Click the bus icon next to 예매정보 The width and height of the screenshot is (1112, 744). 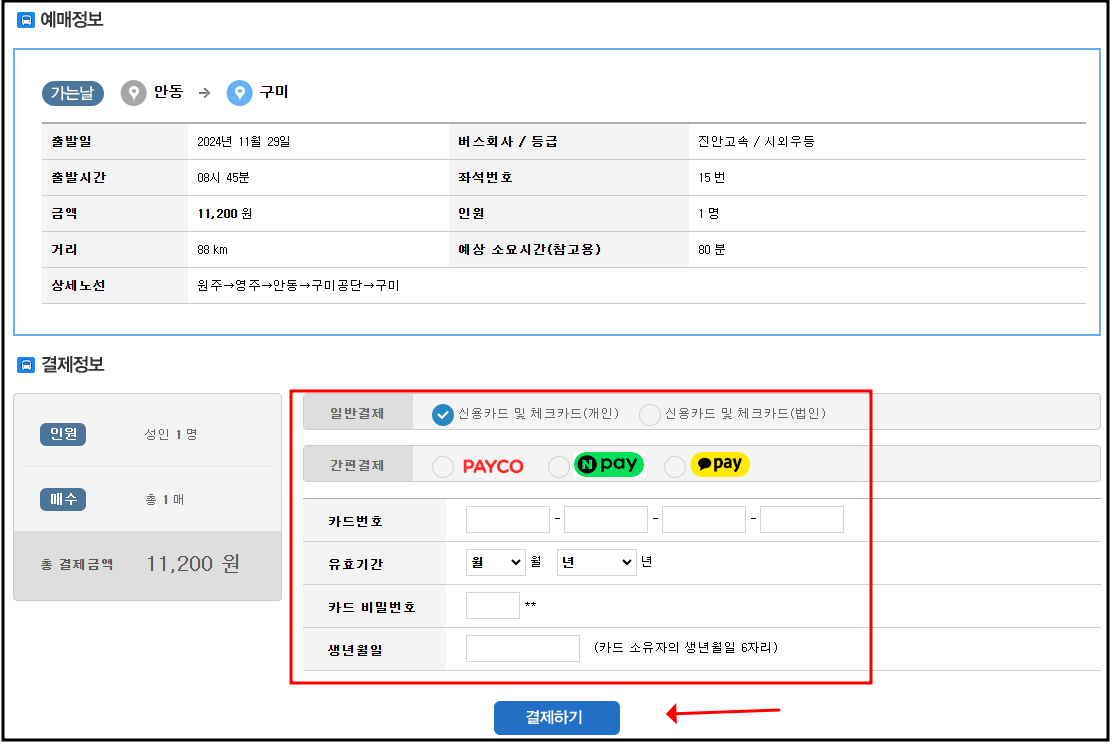(x=26, y=19)
